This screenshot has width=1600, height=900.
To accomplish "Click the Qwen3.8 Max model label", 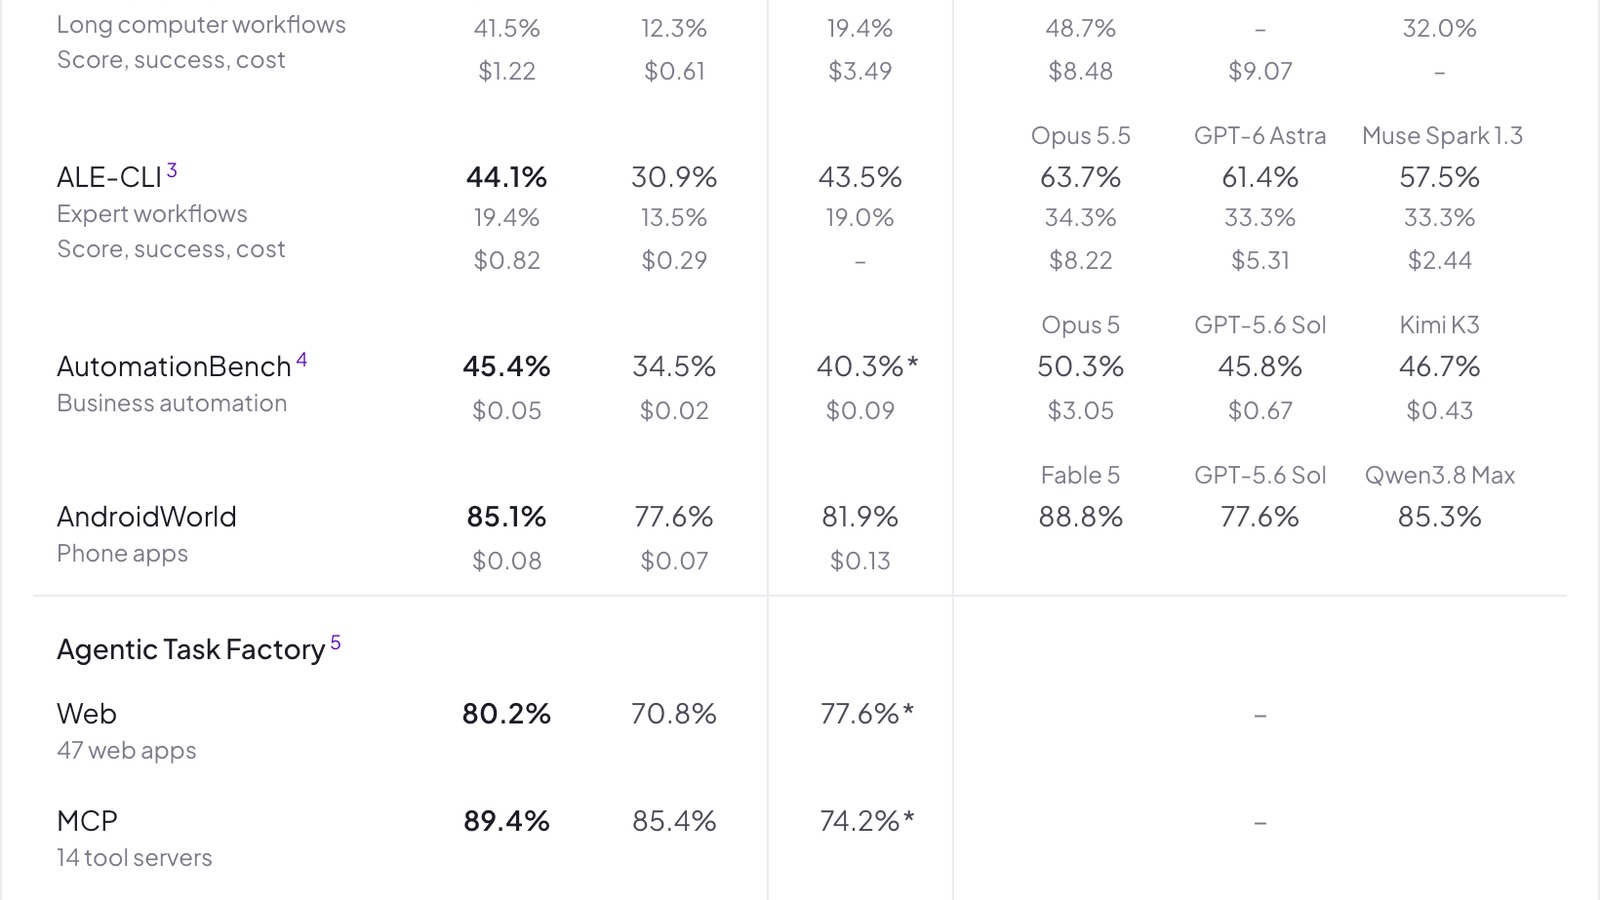I will coord(1440,475).
